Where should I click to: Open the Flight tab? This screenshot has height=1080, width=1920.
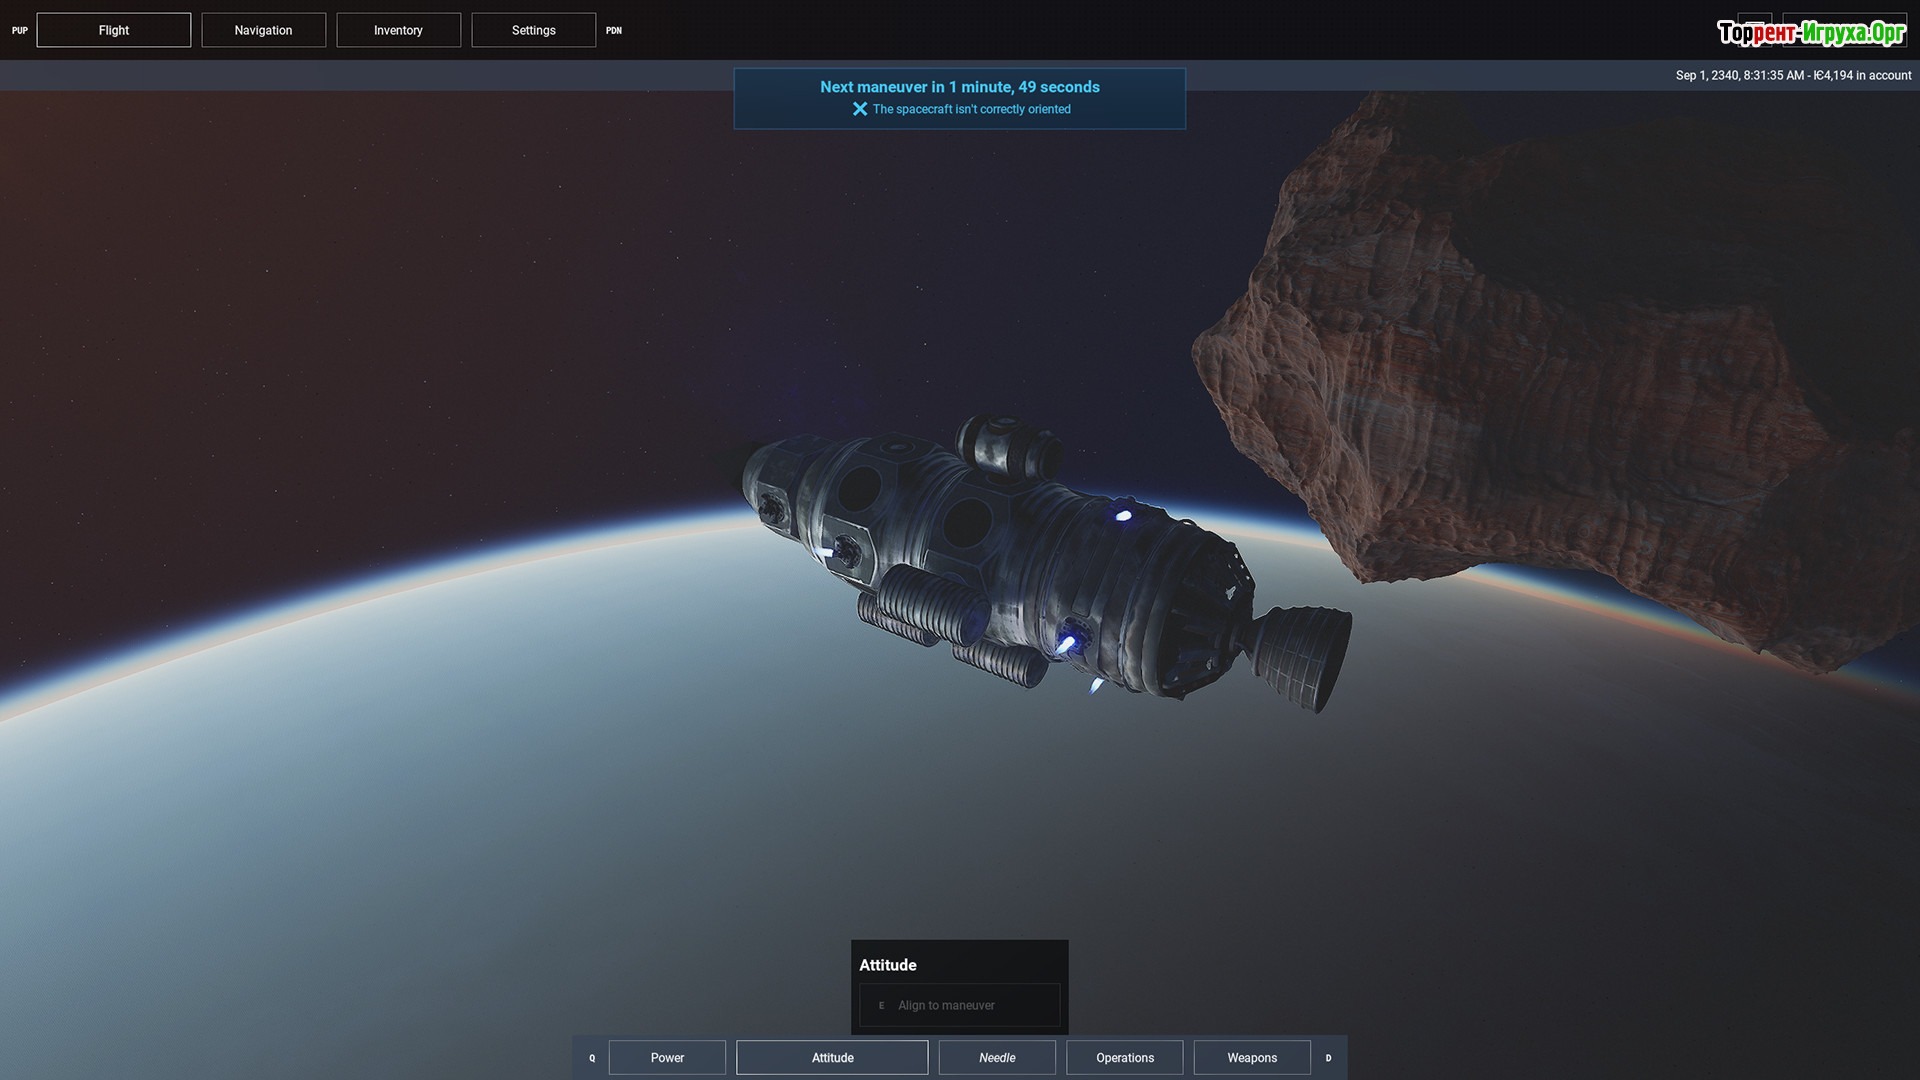tap(114, 30)
